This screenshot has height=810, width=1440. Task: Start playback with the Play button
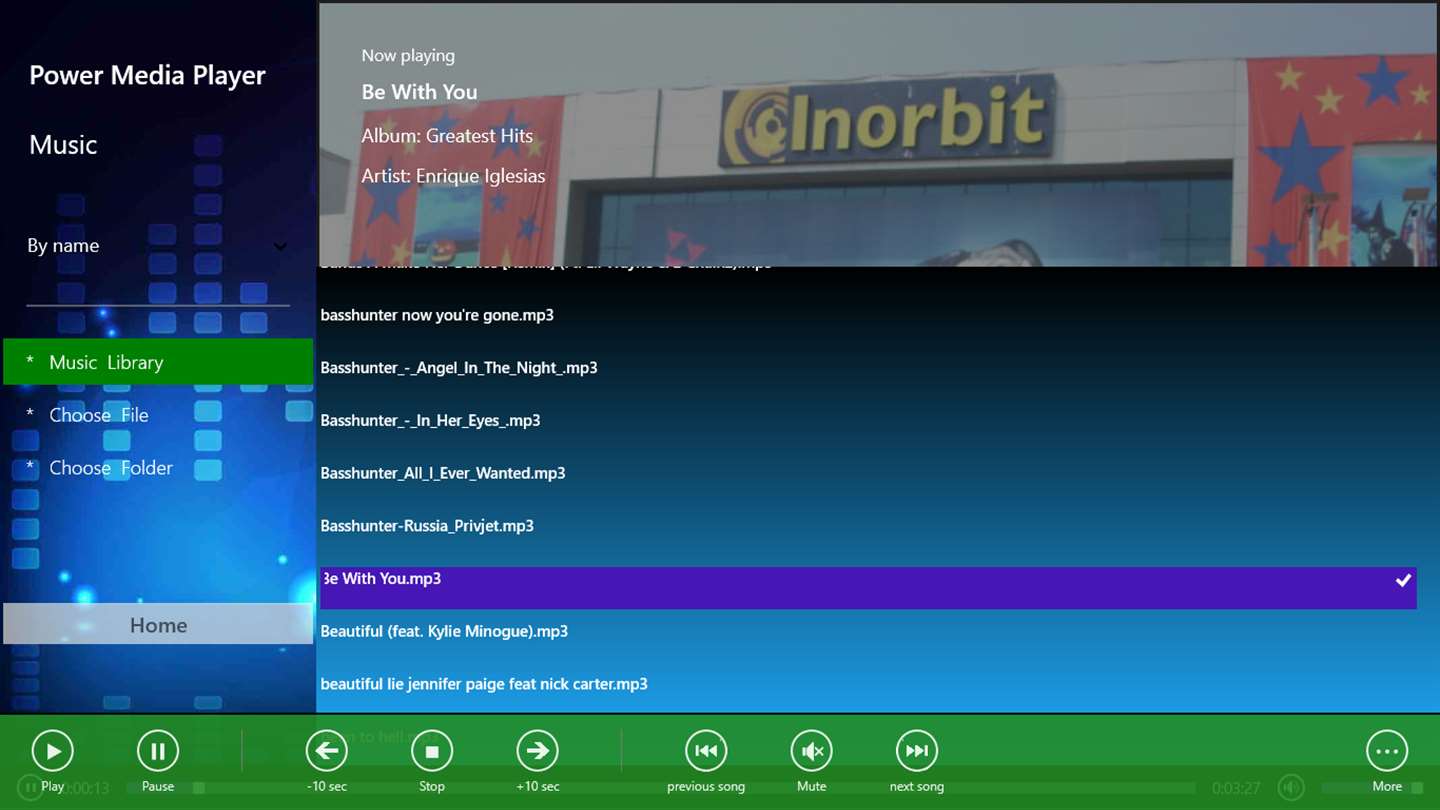pyautogui.click(x=53, y=751)
